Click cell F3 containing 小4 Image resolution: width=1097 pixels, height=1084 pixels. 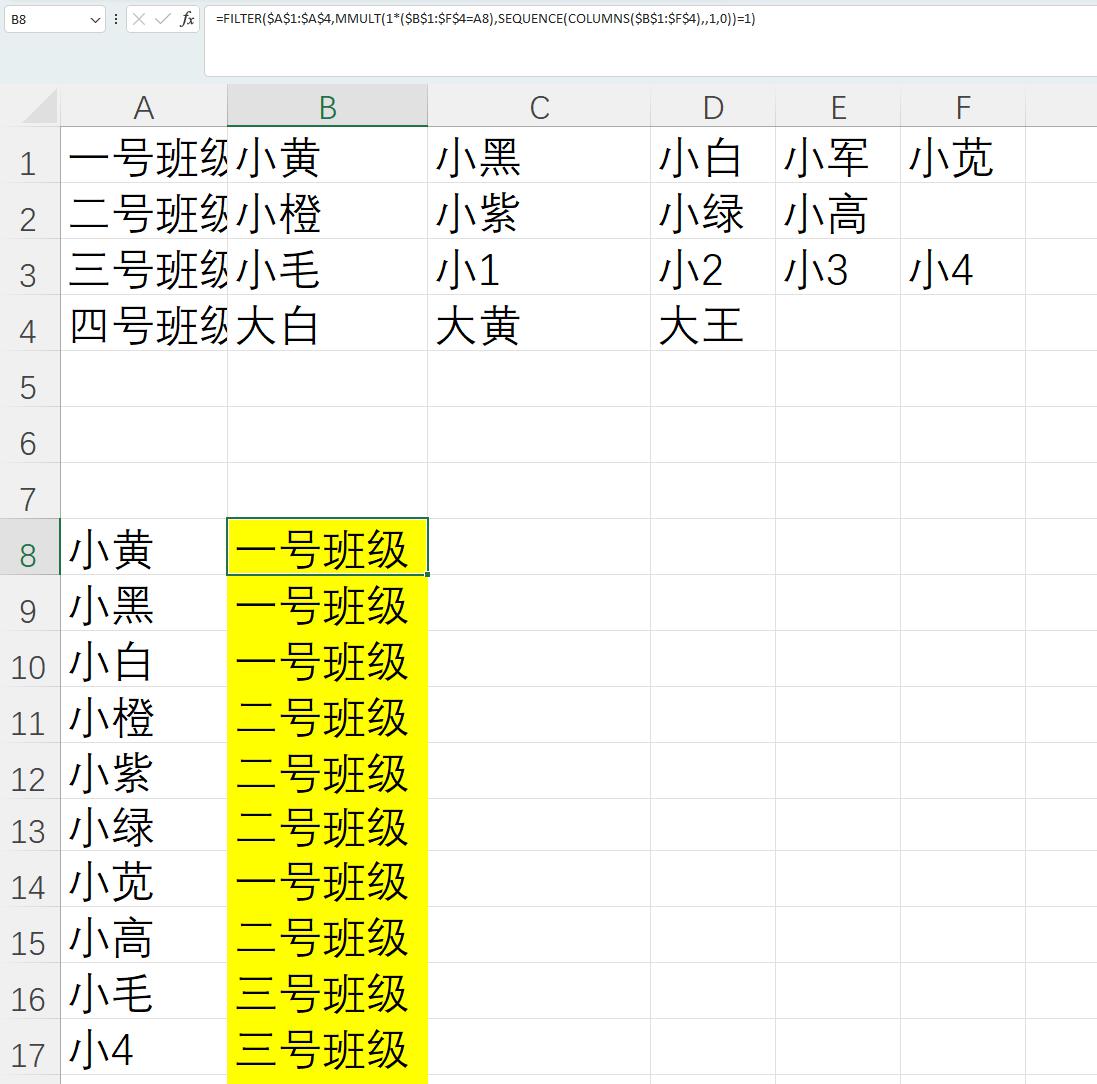(x=963, y=267)
